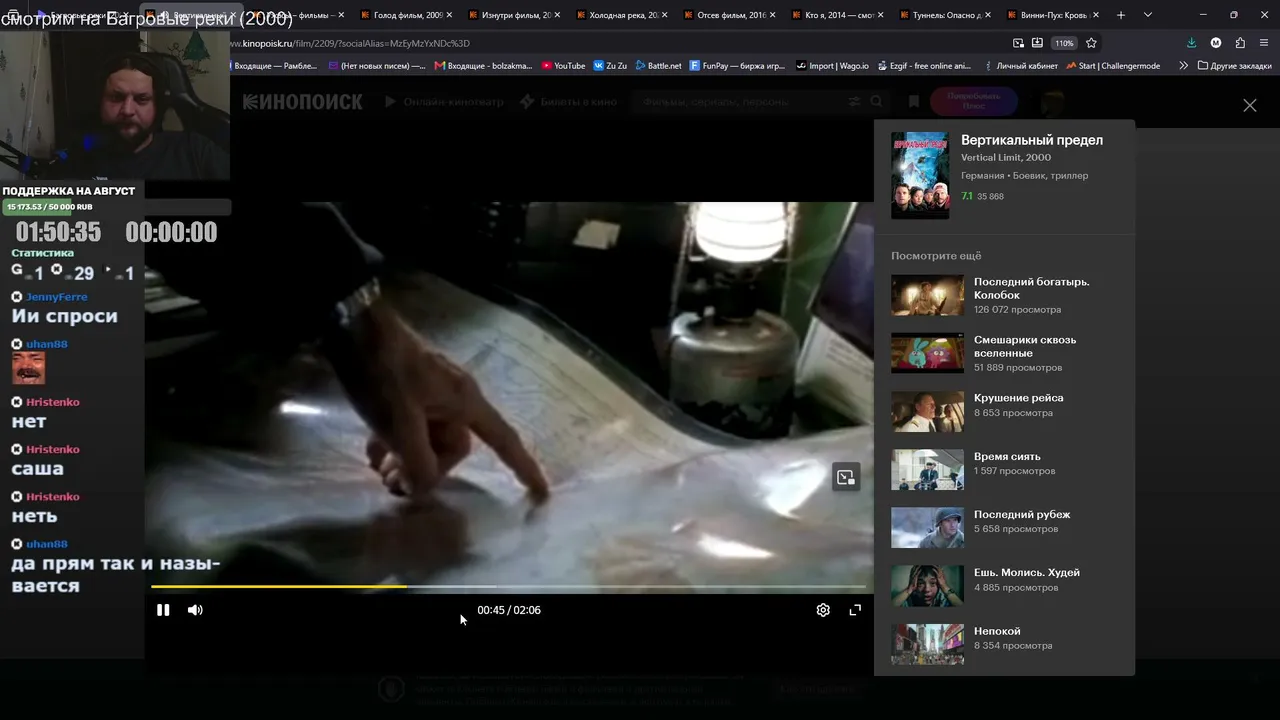Play Ешь. Молись. Худей recommendation

tap(1004, 586)
